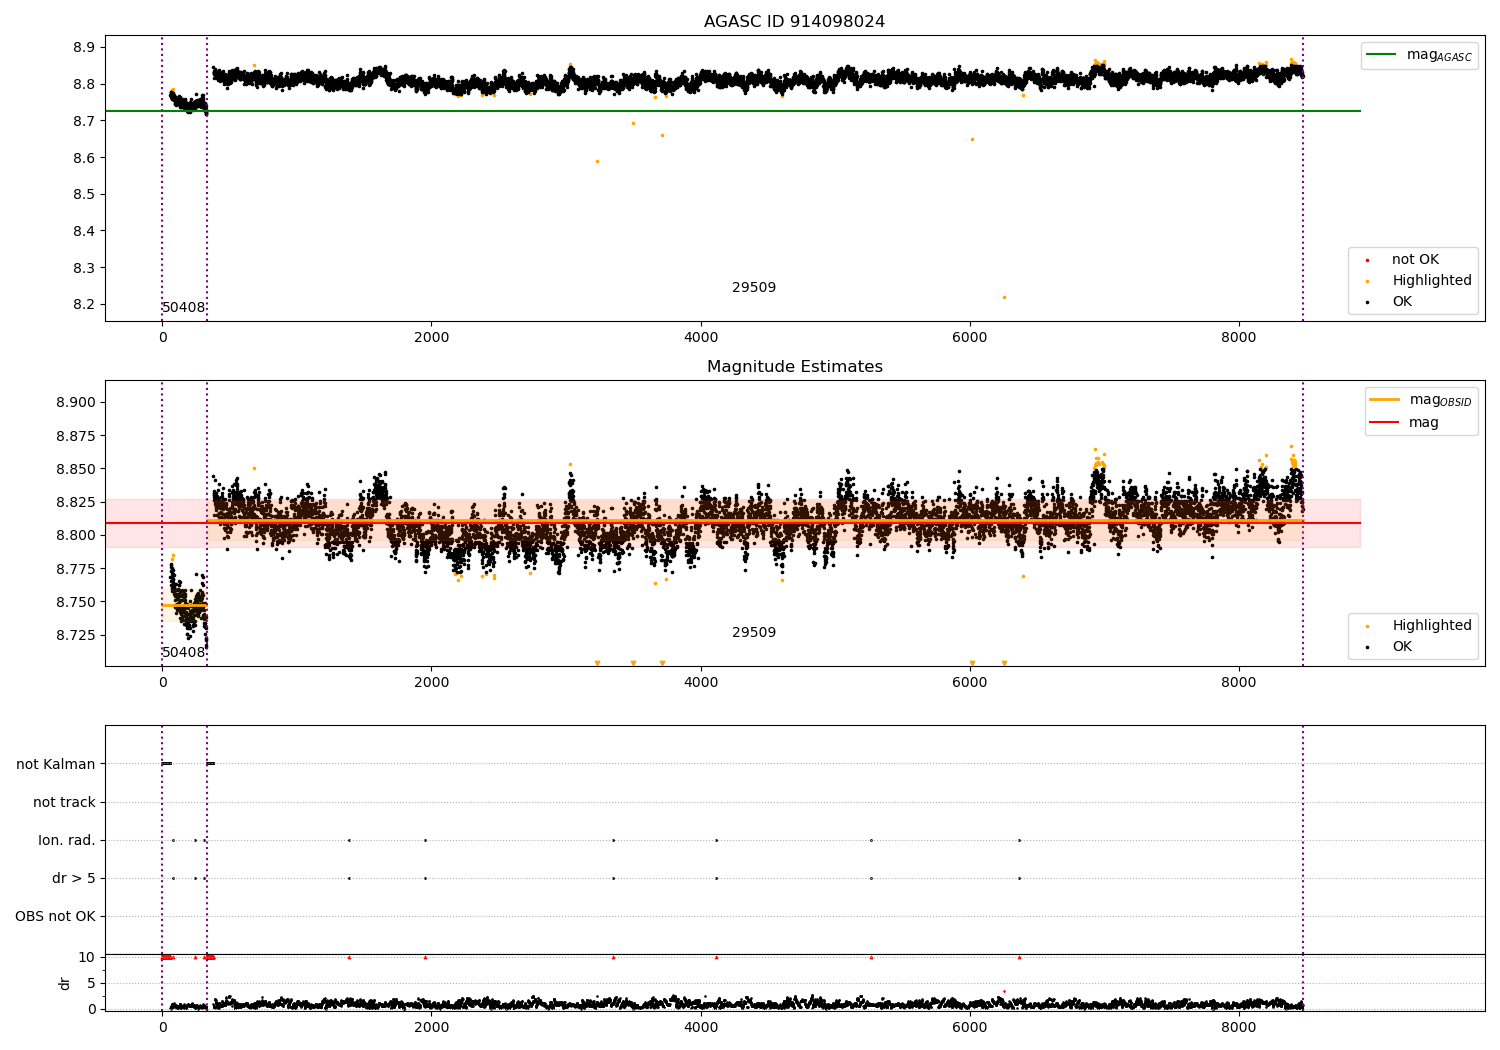Click the orange outlier point near magnitude 8.2
Viewport: 1500px width, 1050px height.
1004,297
